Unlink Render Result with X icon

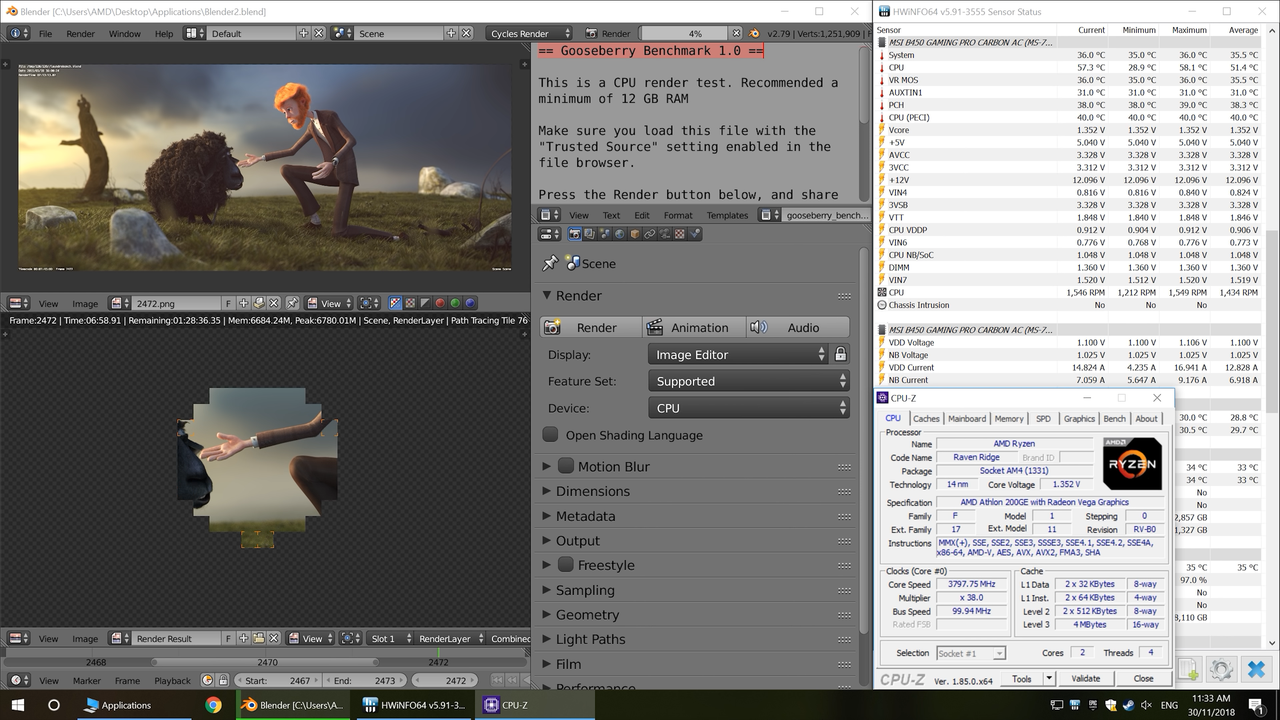(x=275, y=638)
